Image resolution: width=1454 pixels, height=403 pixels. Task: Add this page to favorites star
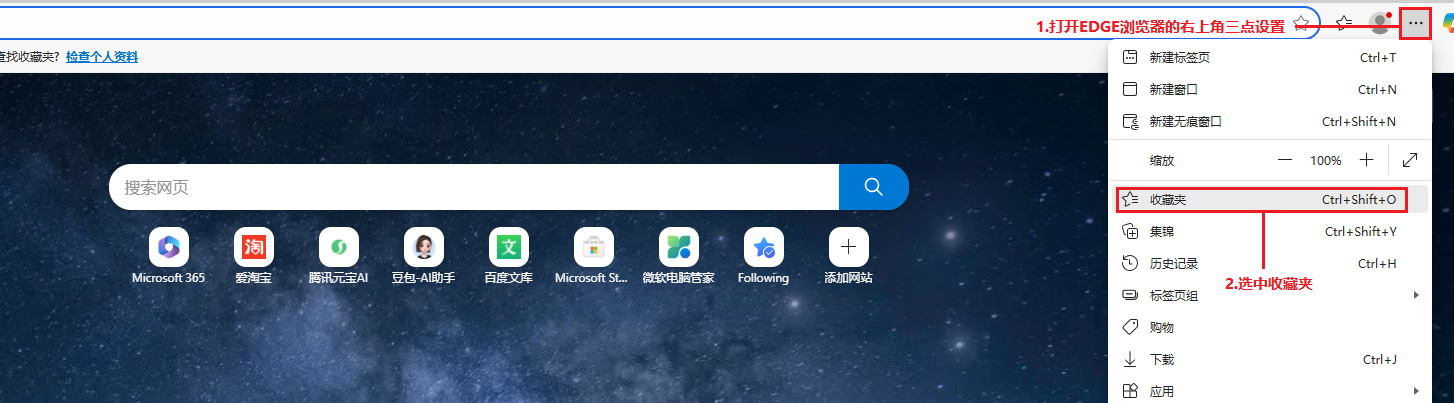point(1301,23)
